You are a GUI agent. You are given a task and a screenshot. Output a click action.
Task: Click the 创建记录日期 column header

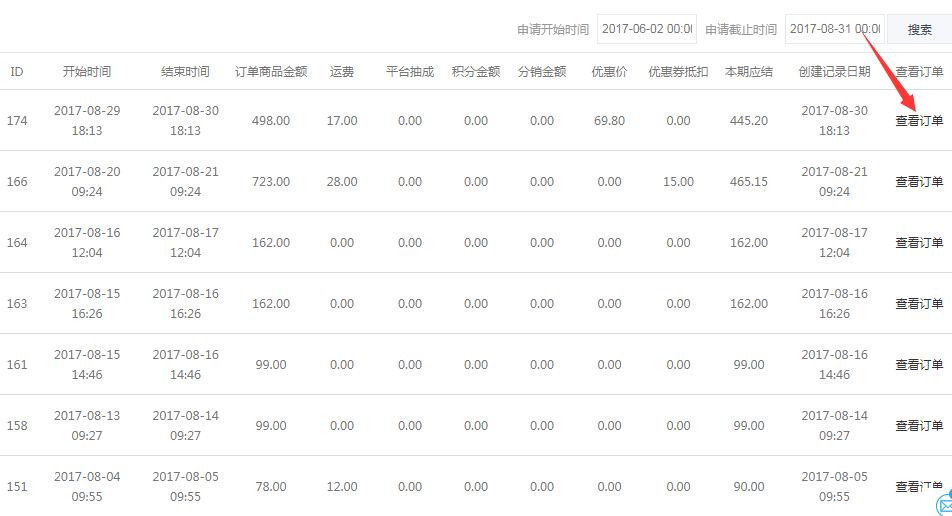coord(834,72)
